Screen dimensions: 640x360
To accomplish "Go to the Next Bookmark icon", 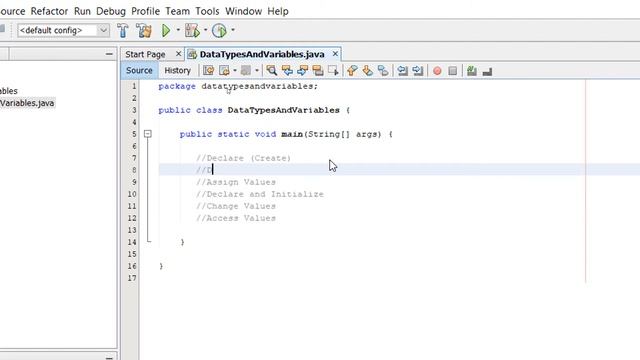I will coord(368,71).
